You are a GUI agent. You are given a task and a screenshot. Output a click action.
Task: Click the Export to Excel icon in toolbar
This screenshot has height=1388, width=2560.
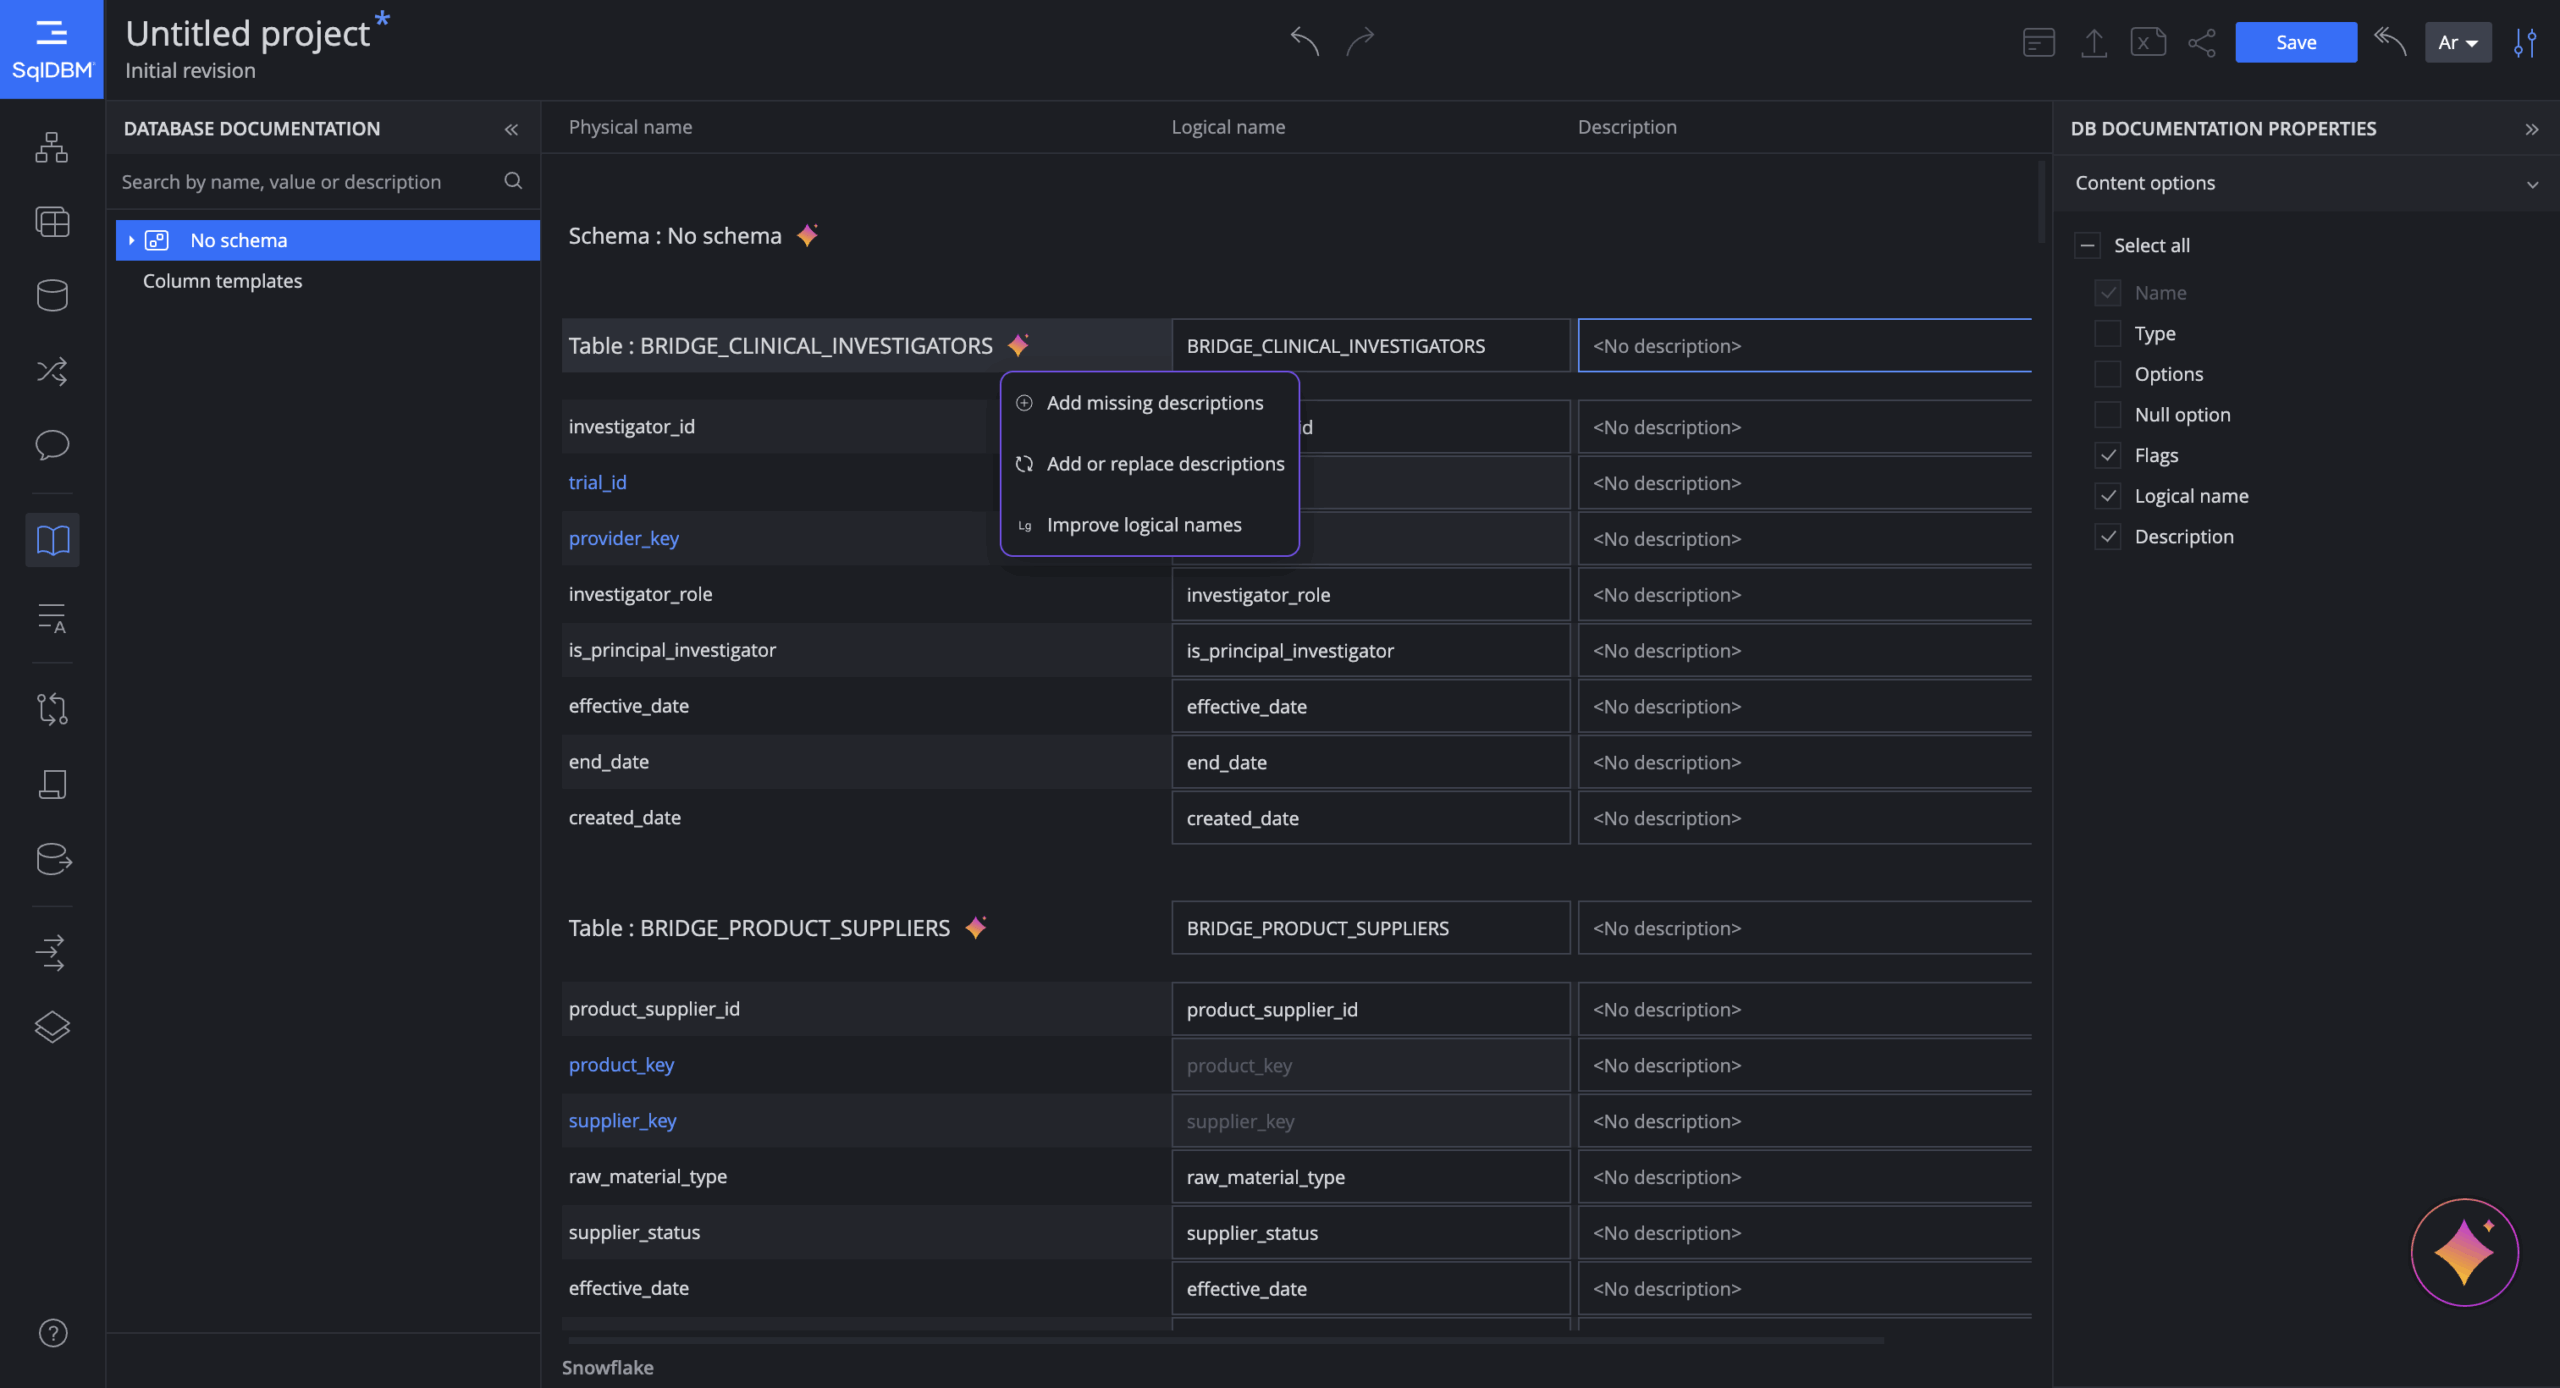[2148, 42]
